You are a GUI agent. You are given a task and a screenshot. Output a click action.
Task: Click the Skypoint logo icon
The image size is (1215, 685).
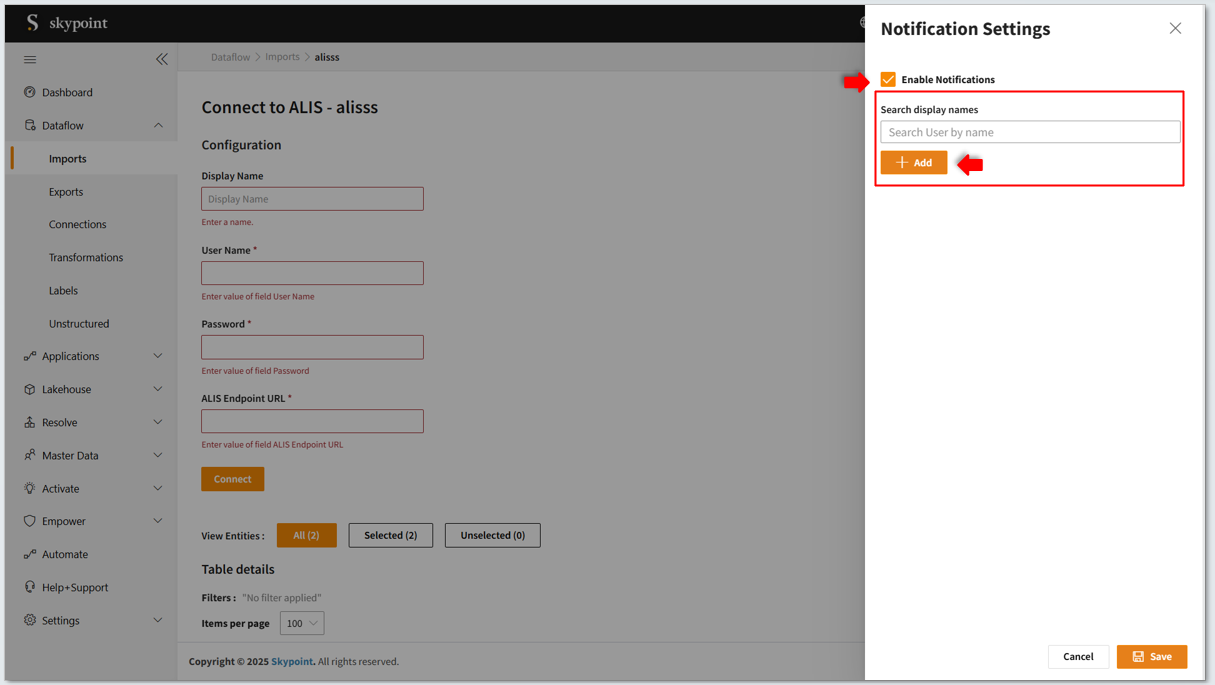pos(33,23)
